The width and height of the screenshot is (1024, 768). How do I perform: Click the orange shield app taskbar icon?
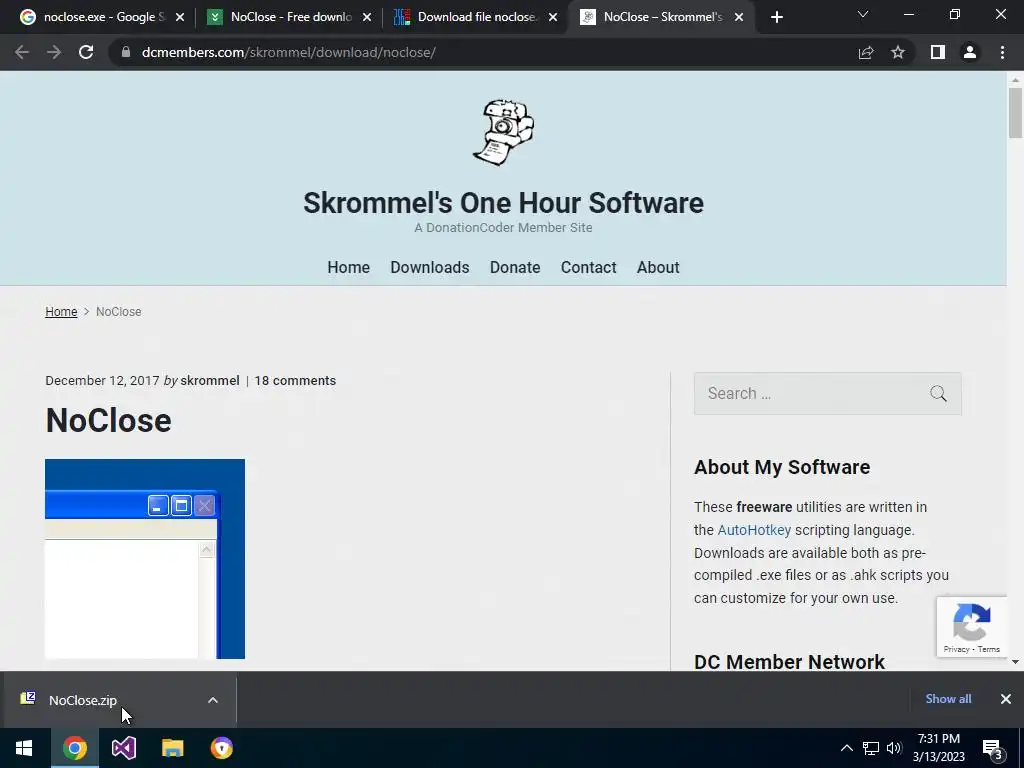pyautogui.click(x=221, y=748)
